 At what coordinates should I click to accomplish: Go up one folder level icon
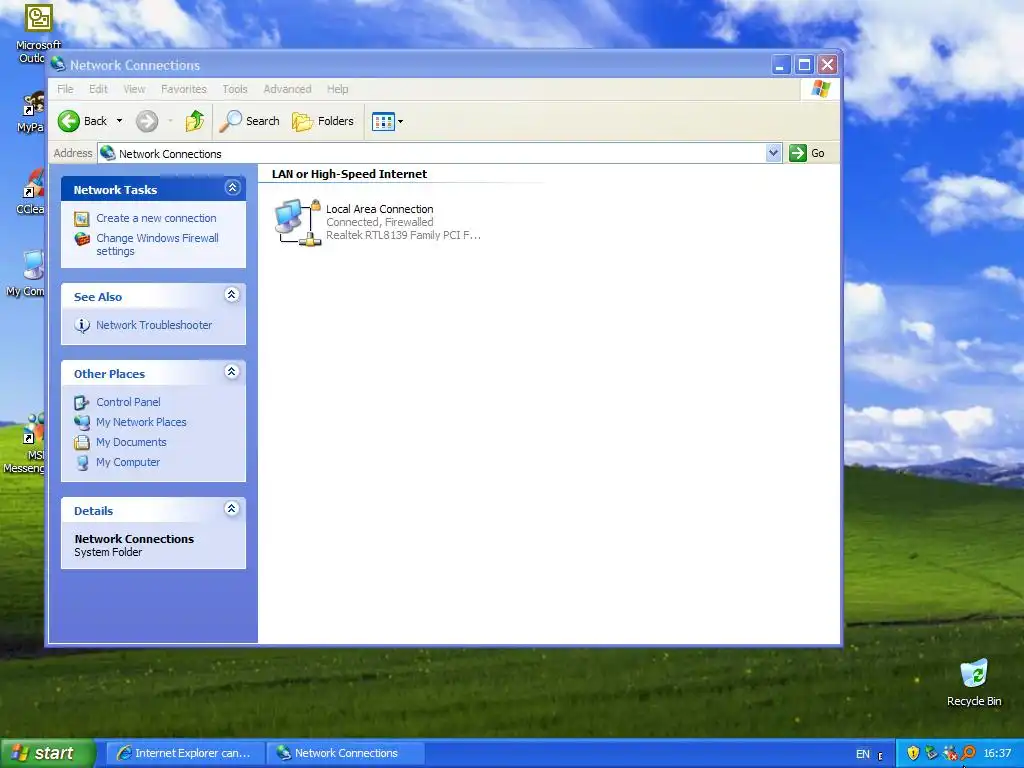(195, 121)
